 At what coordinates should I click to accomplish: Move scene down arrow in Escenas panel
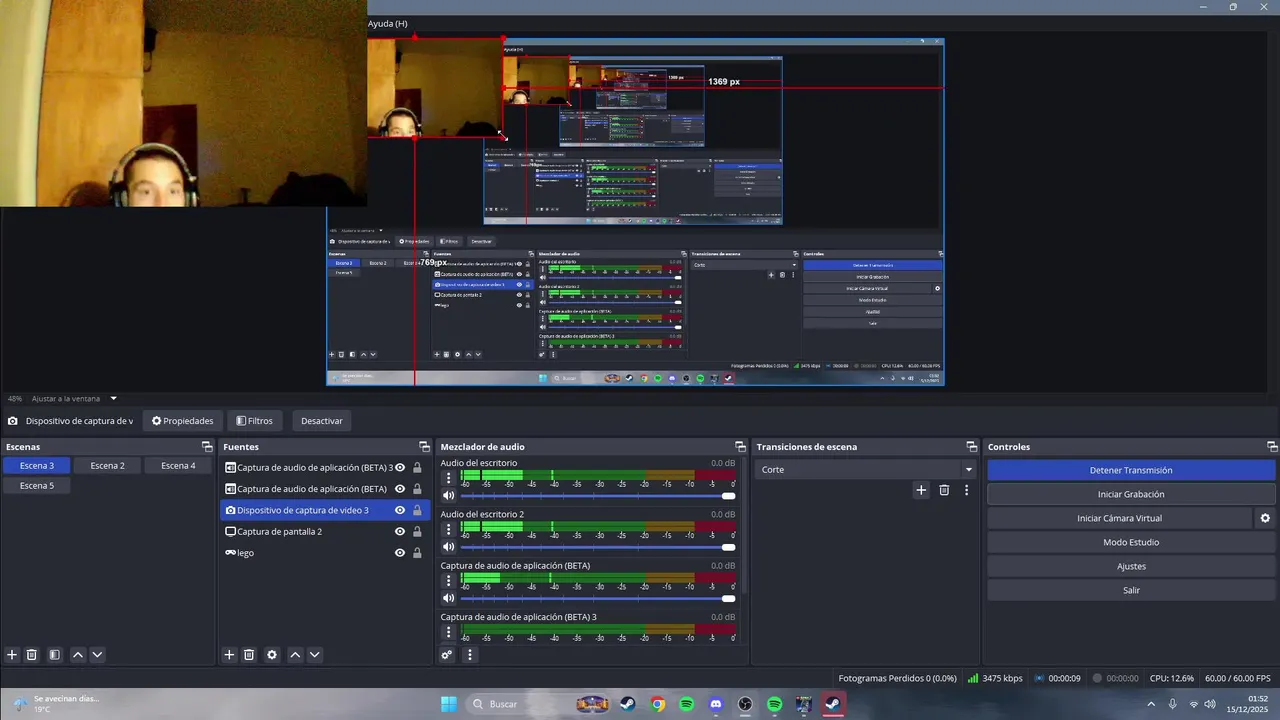point(97,655)
